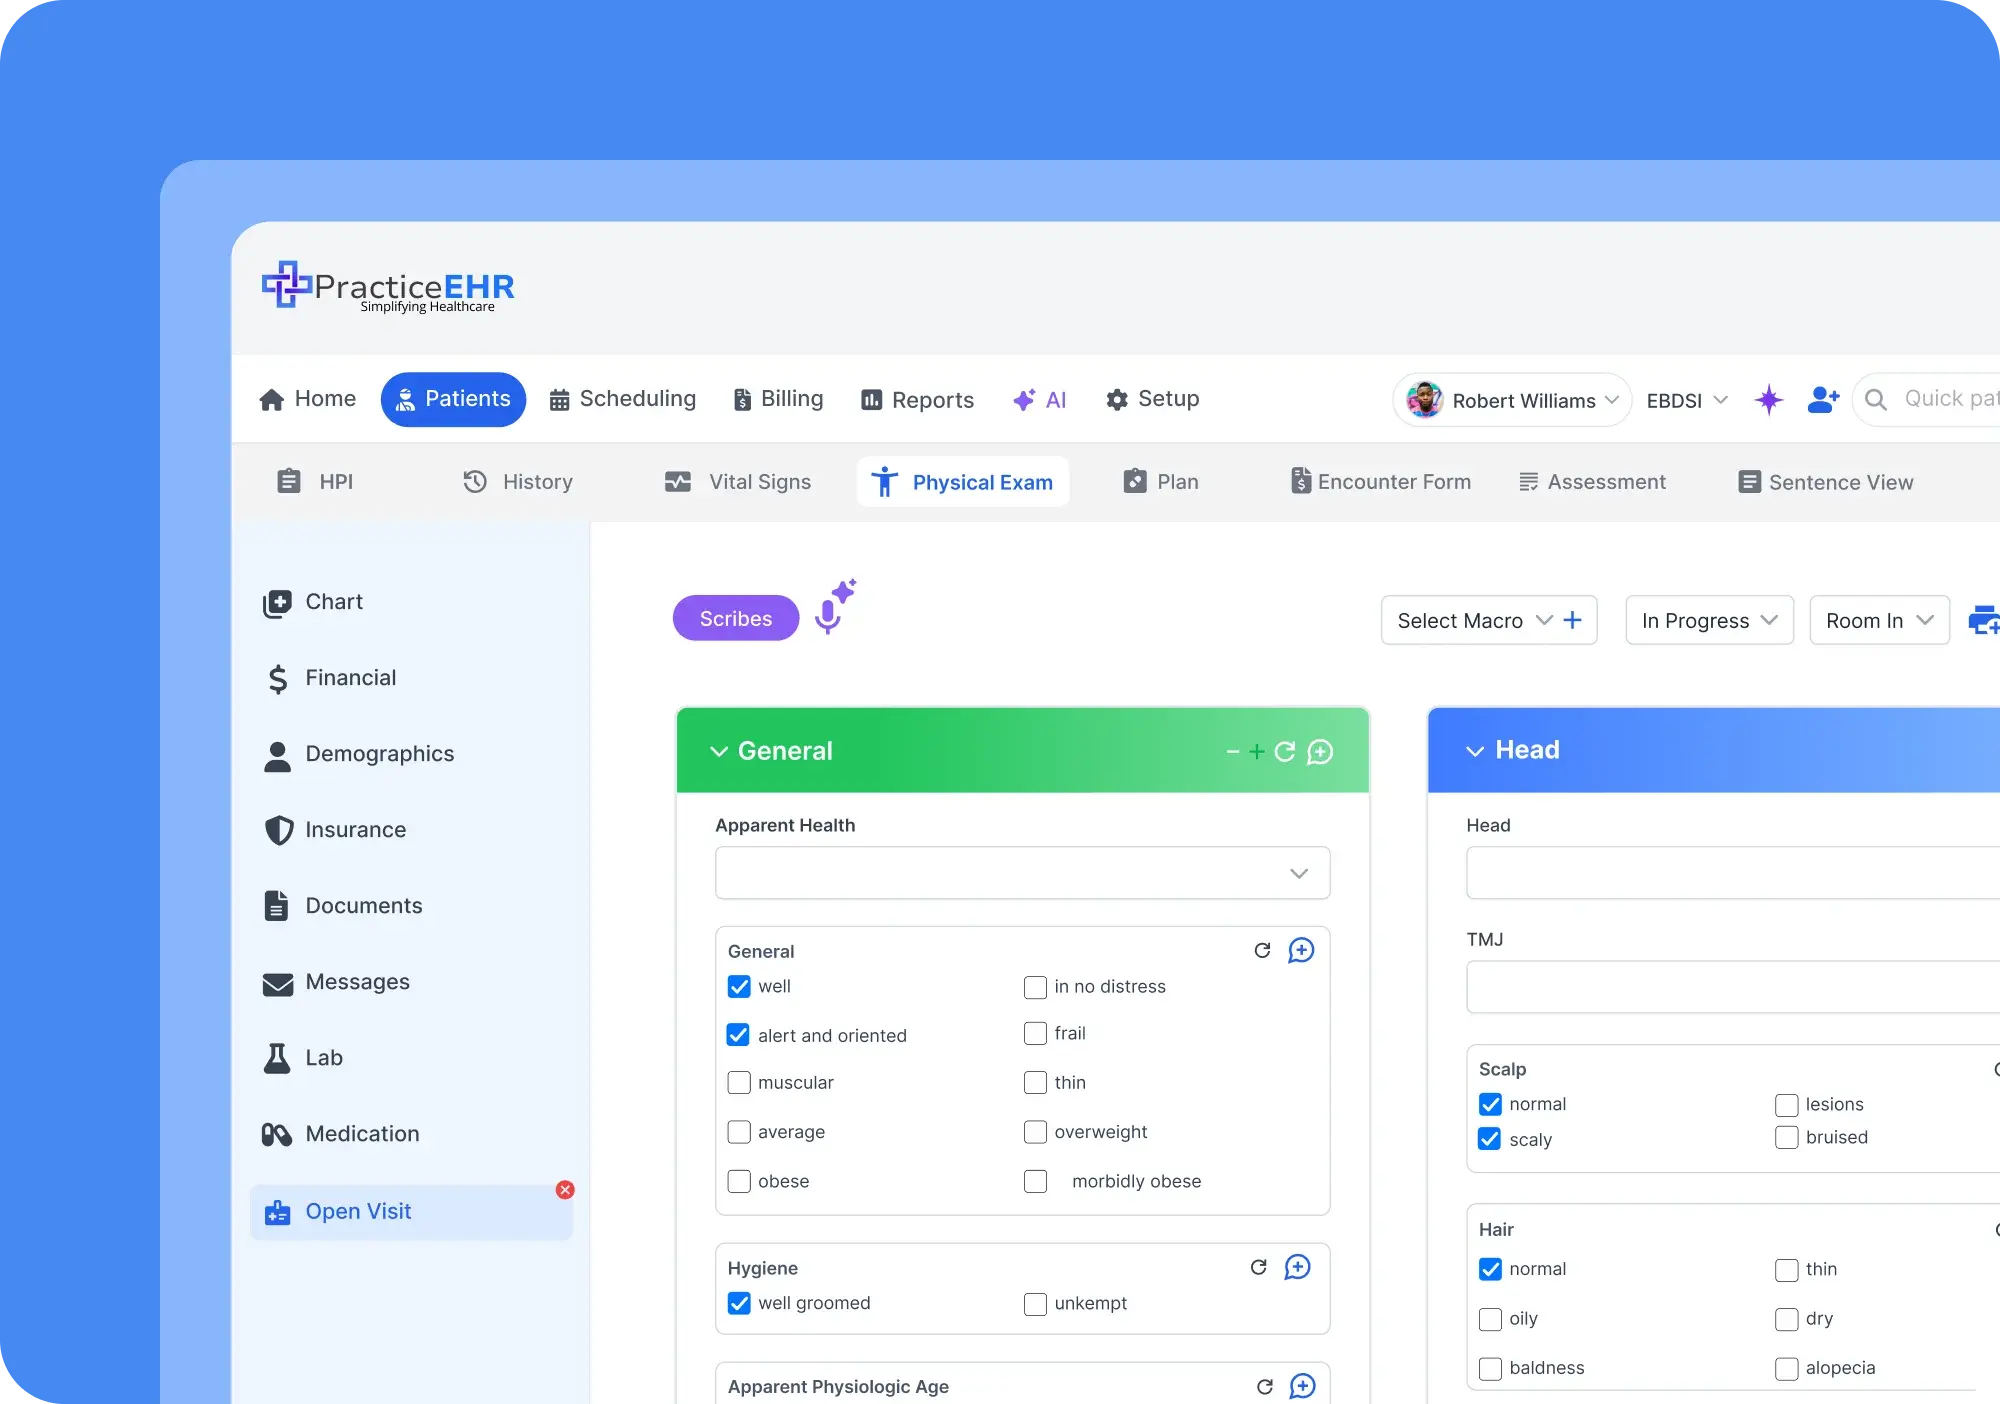
Task: Switch to the Vital Signs tab
Action: (x=738, y=481)
